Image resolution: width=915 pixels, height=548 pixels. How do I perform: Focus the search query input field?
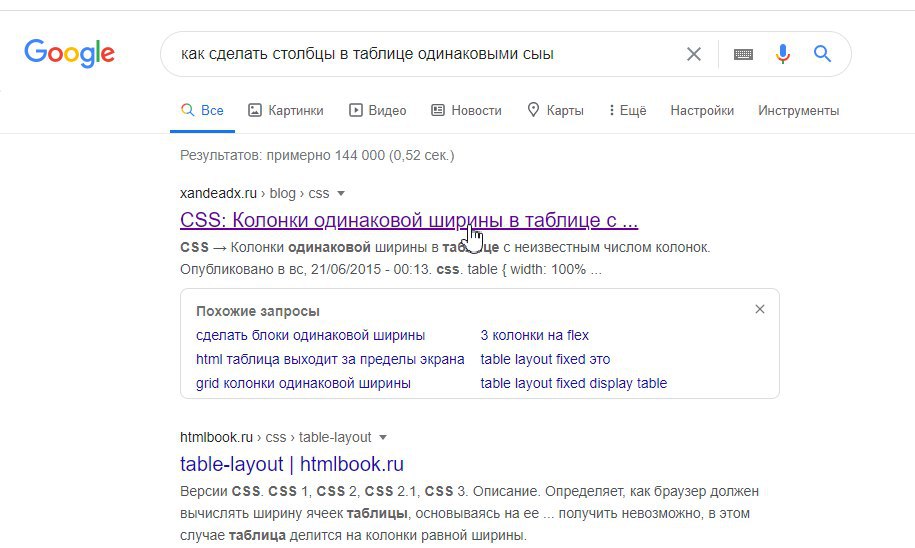pyautogui.click(x=426, y=54)
